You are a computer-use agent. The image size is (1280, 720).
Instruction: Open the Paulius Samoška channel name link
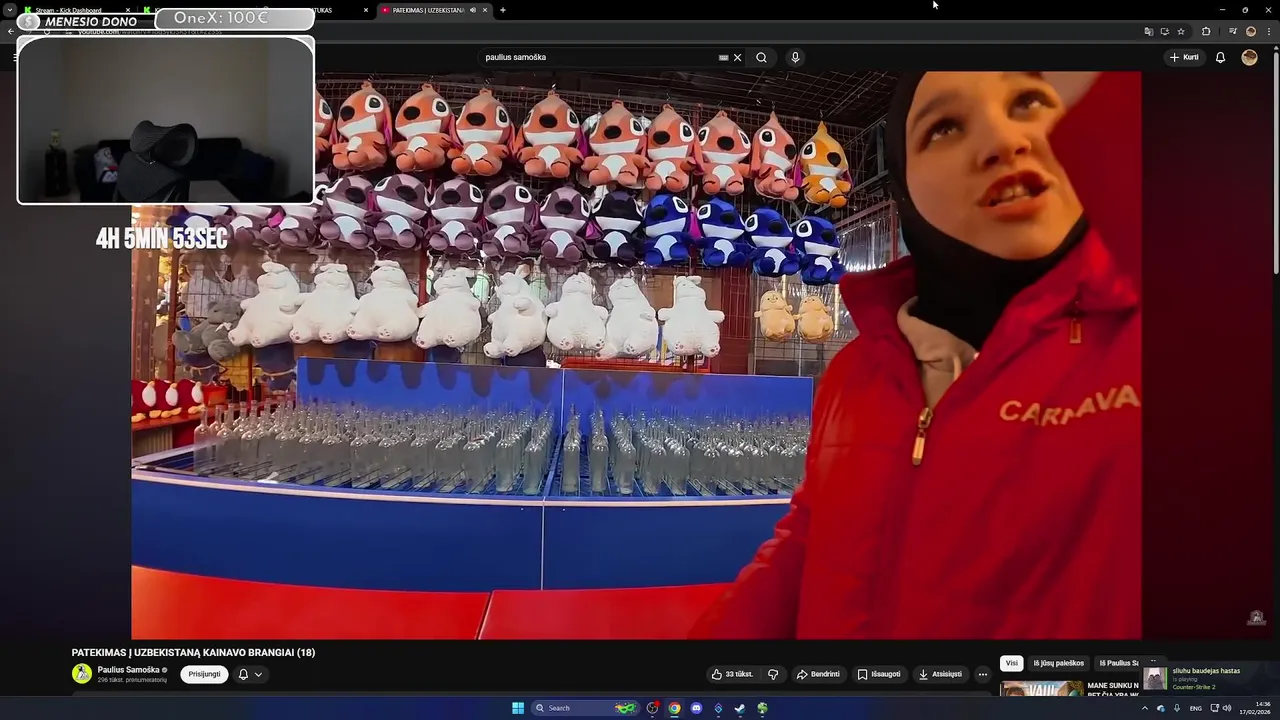(x=128, y=670)
